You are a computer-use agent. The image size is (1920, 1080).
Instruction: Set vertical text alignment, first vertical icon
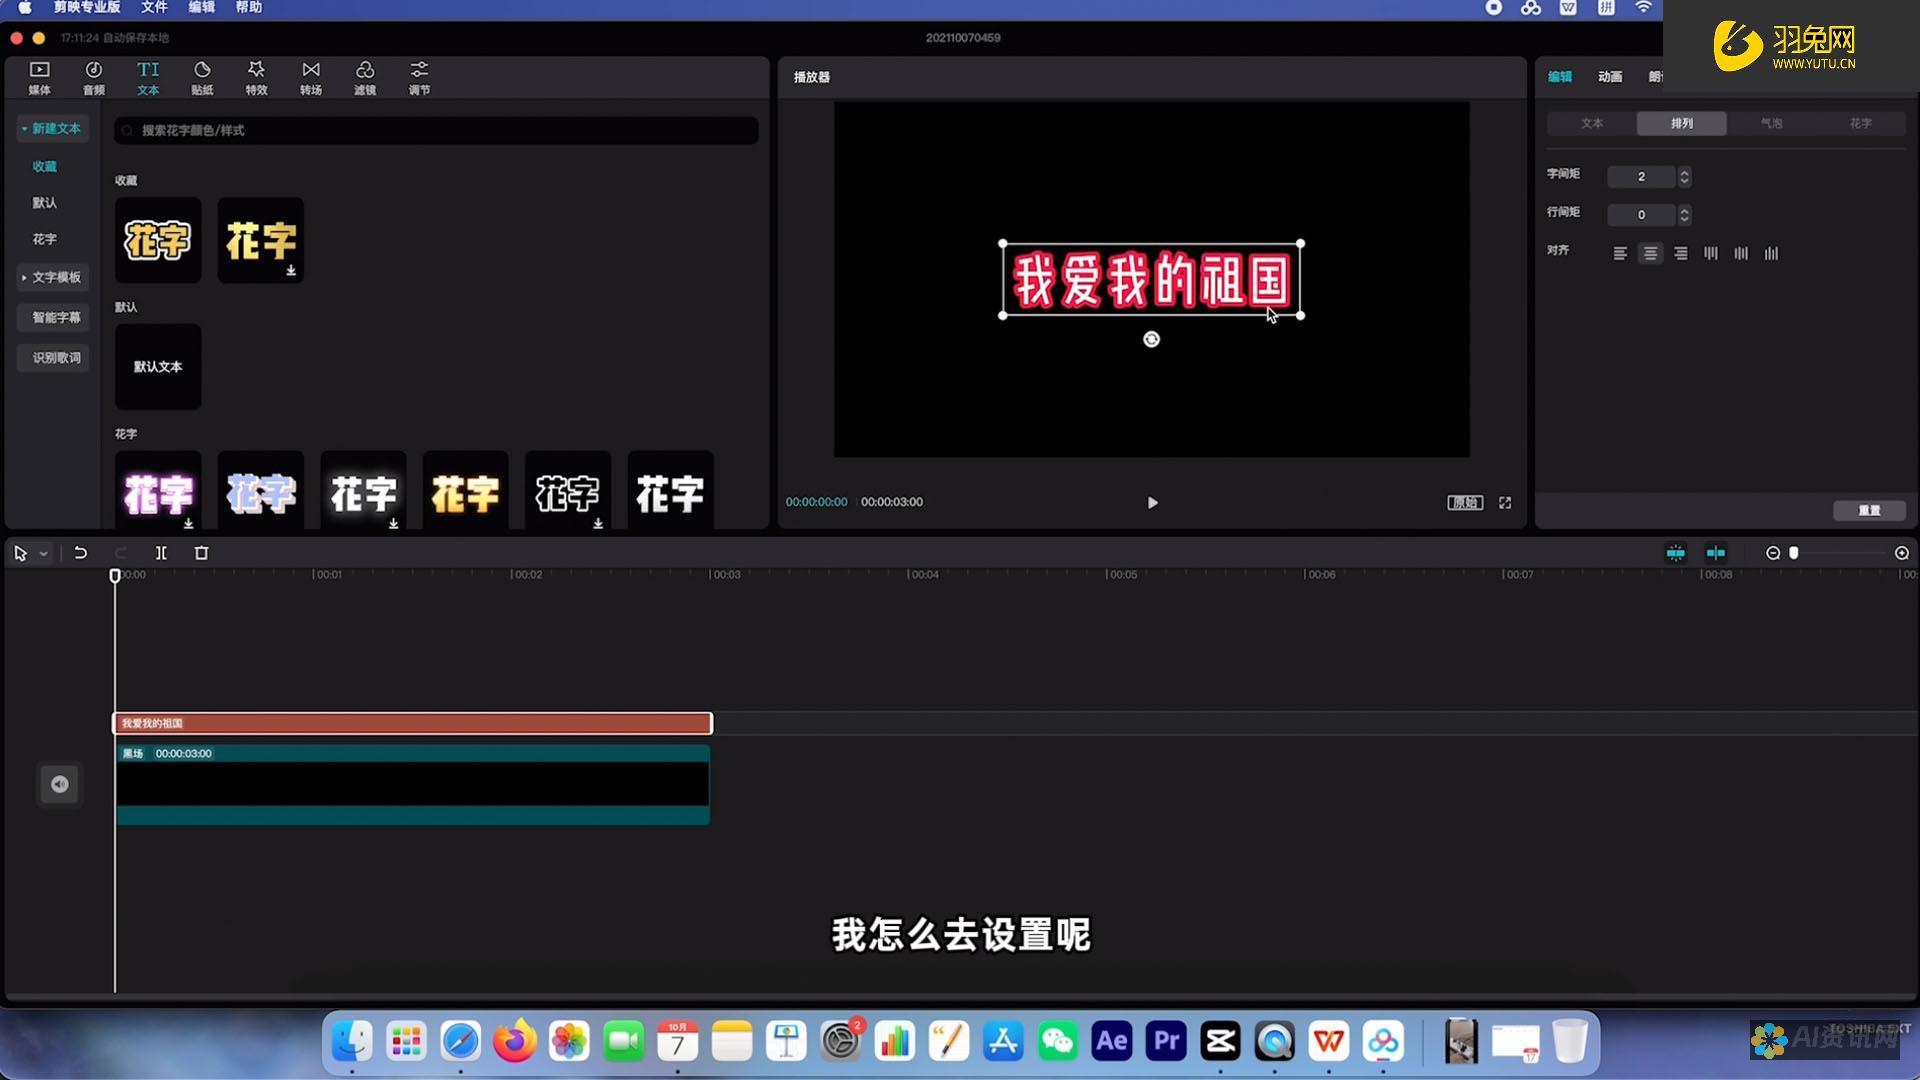pyautogui.click(x=1711, y=254)
